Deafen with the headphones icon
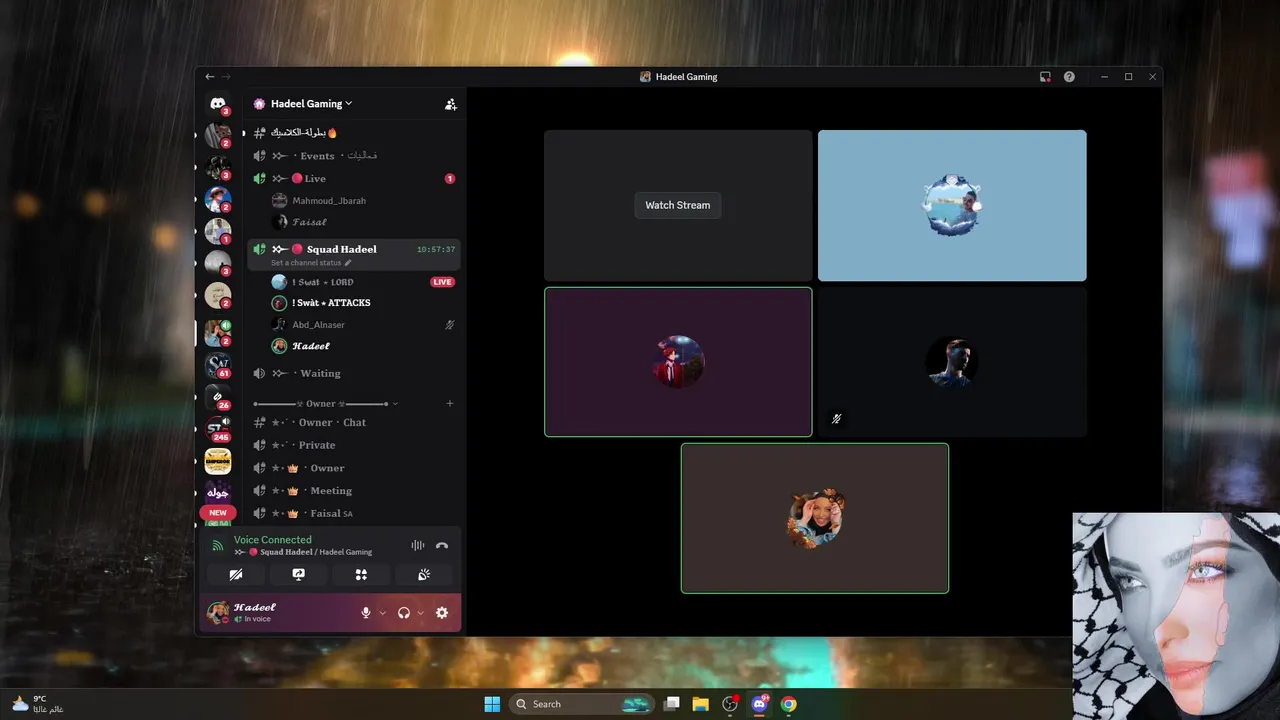The image size is (1280, 720). pos(404,613)
